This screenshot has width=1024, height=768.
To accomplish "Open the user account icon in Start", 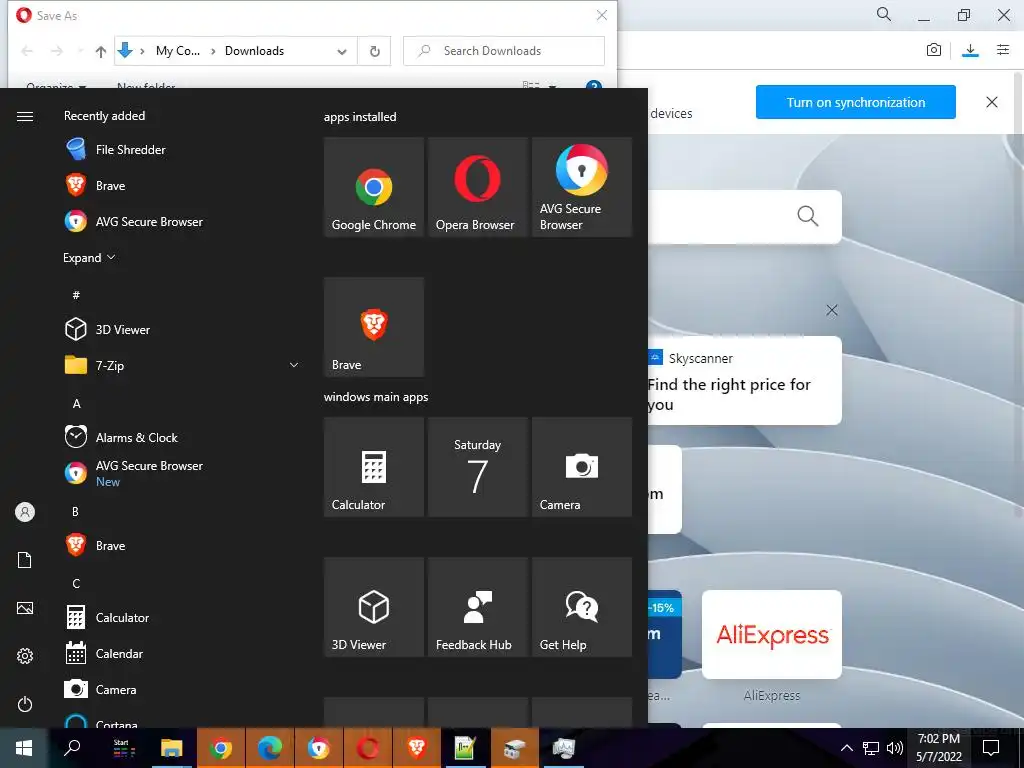I will point(25,512).
